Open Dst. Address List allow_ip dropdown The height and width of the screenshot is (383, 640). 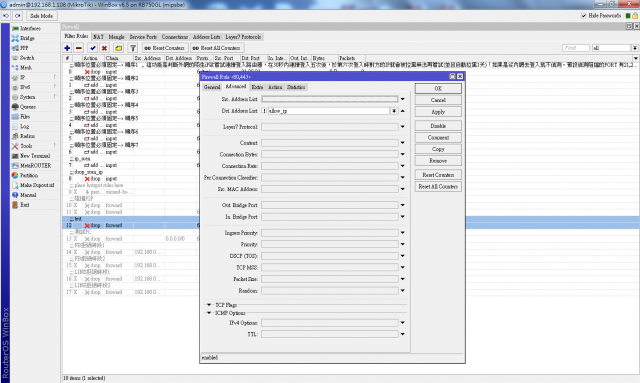point(394,111)
